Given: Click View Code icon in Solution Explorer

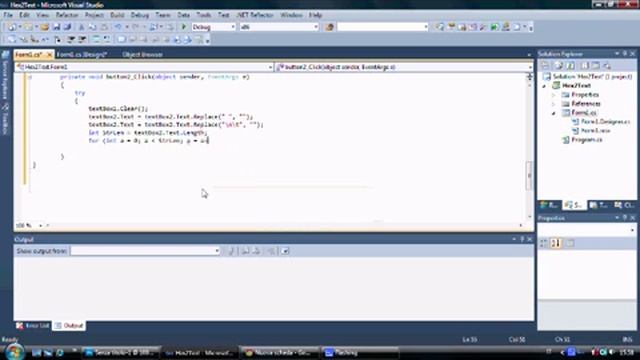Looking at the screenshot, I should (584, 66).
